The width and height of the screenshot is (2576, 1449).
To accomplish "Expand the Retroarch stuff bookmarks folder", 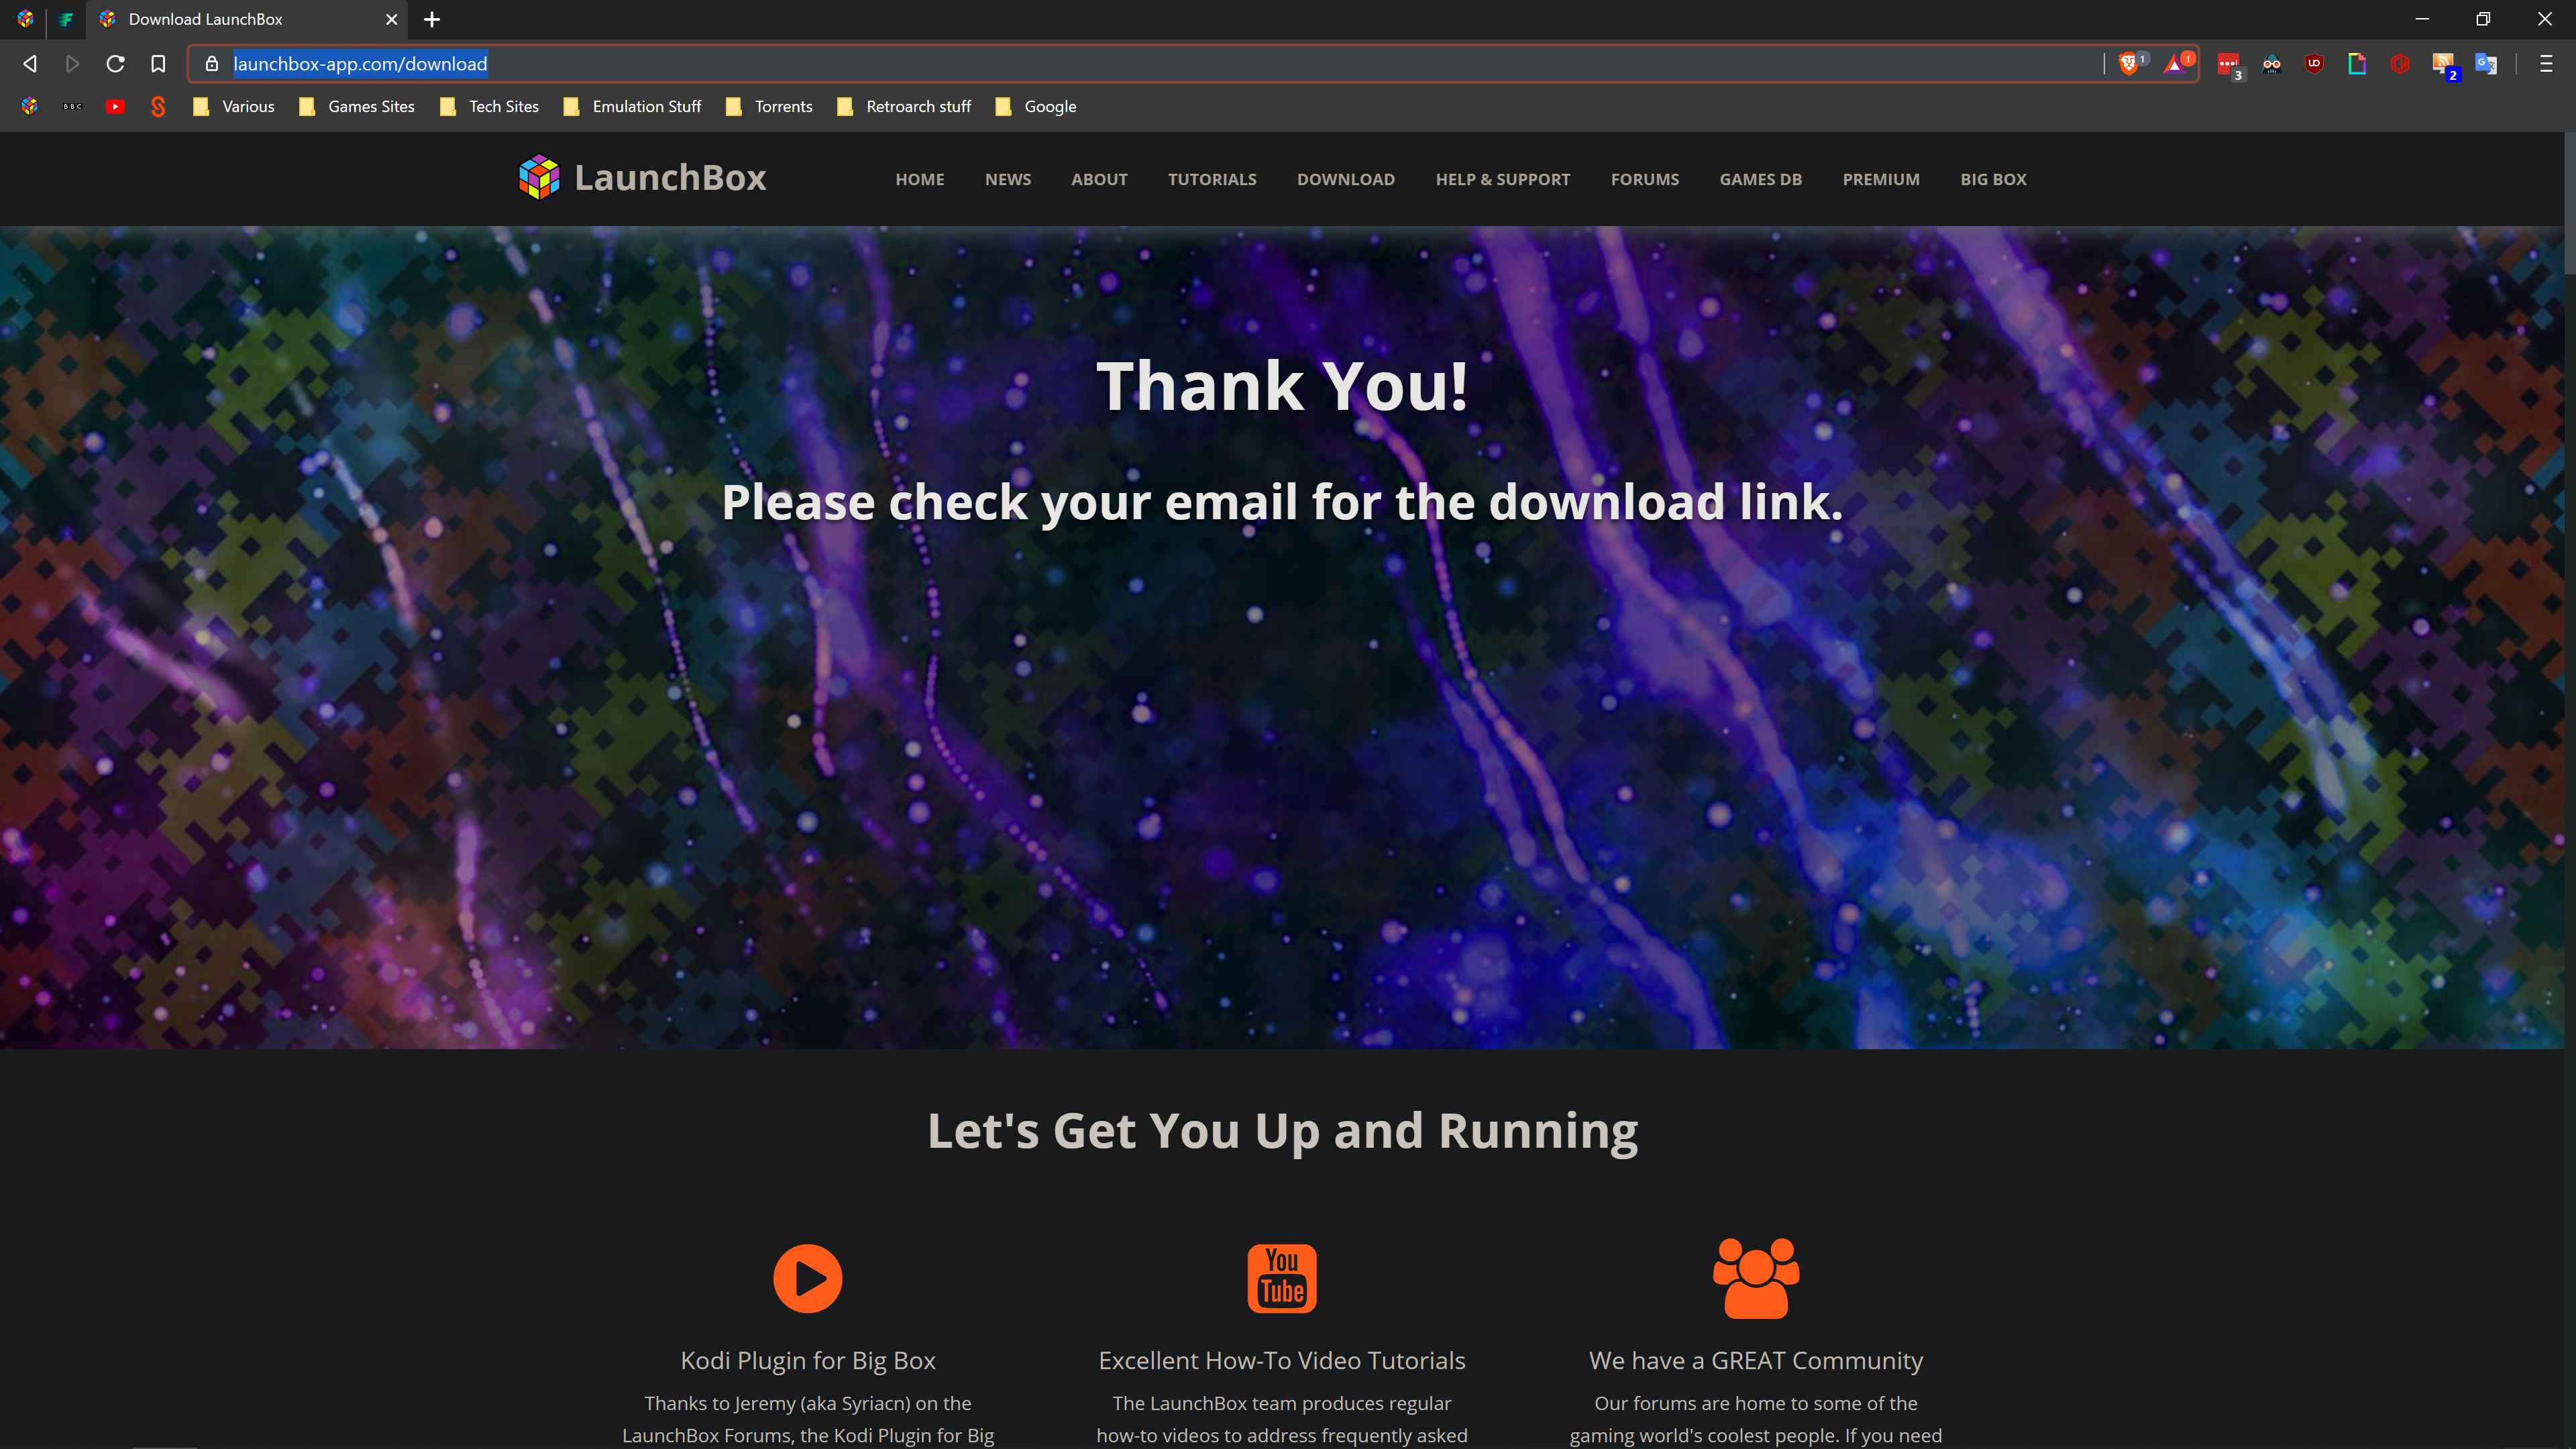I will (x=904, y=106).
